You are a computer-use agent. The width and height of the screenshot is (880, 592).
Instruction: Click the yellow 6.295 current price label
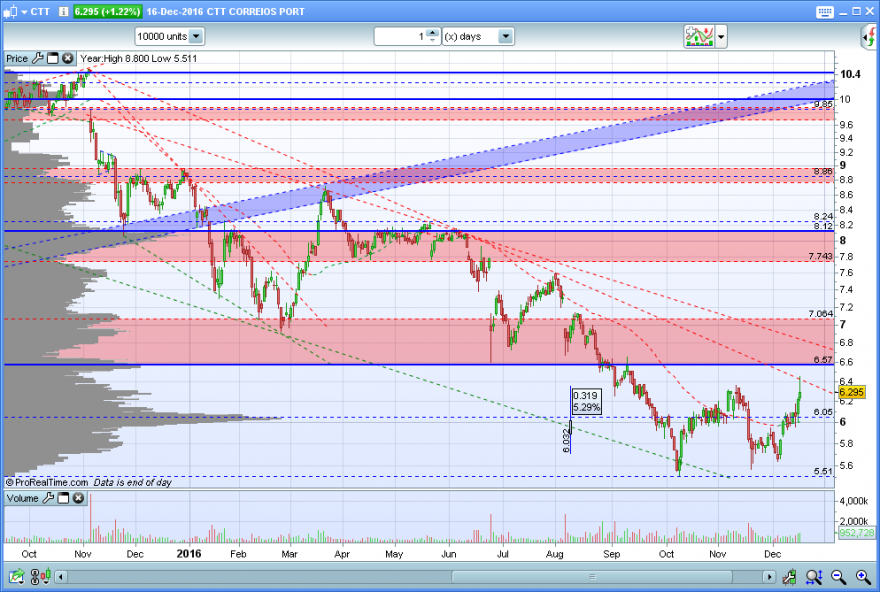pyautogui.click(x=851, y=392)
